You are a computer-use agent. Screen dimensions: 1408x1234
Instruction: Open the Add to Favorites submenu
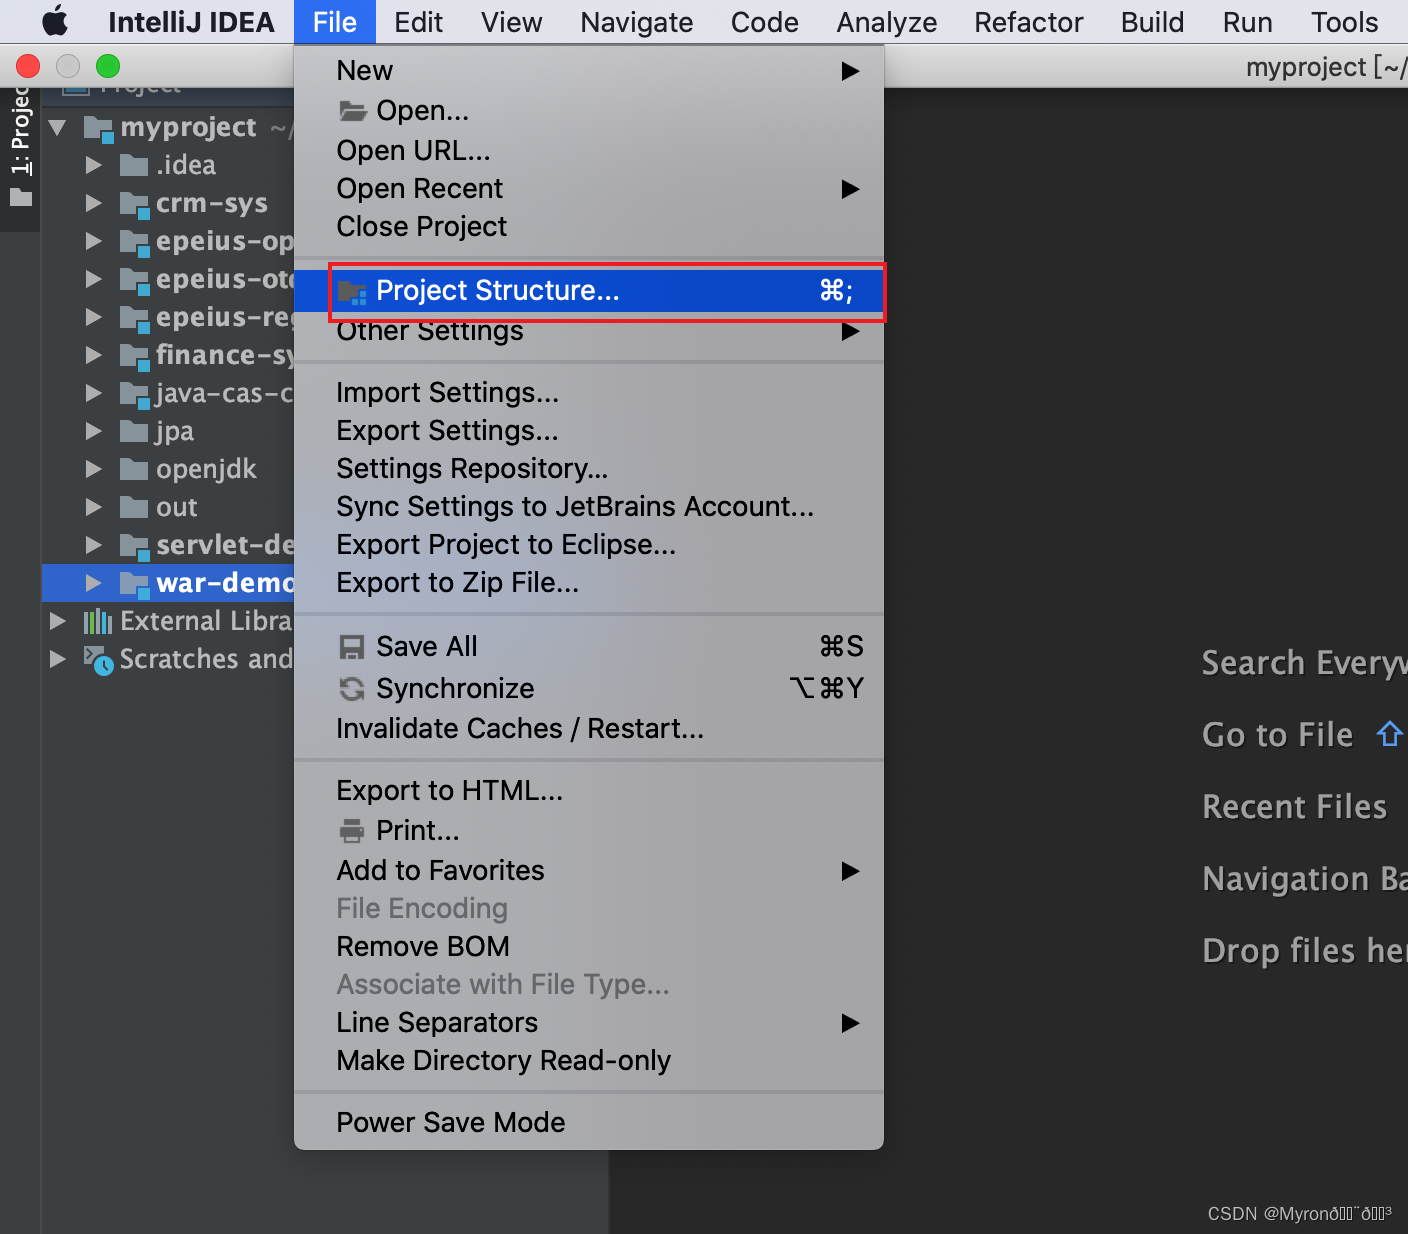coord(589,871)
